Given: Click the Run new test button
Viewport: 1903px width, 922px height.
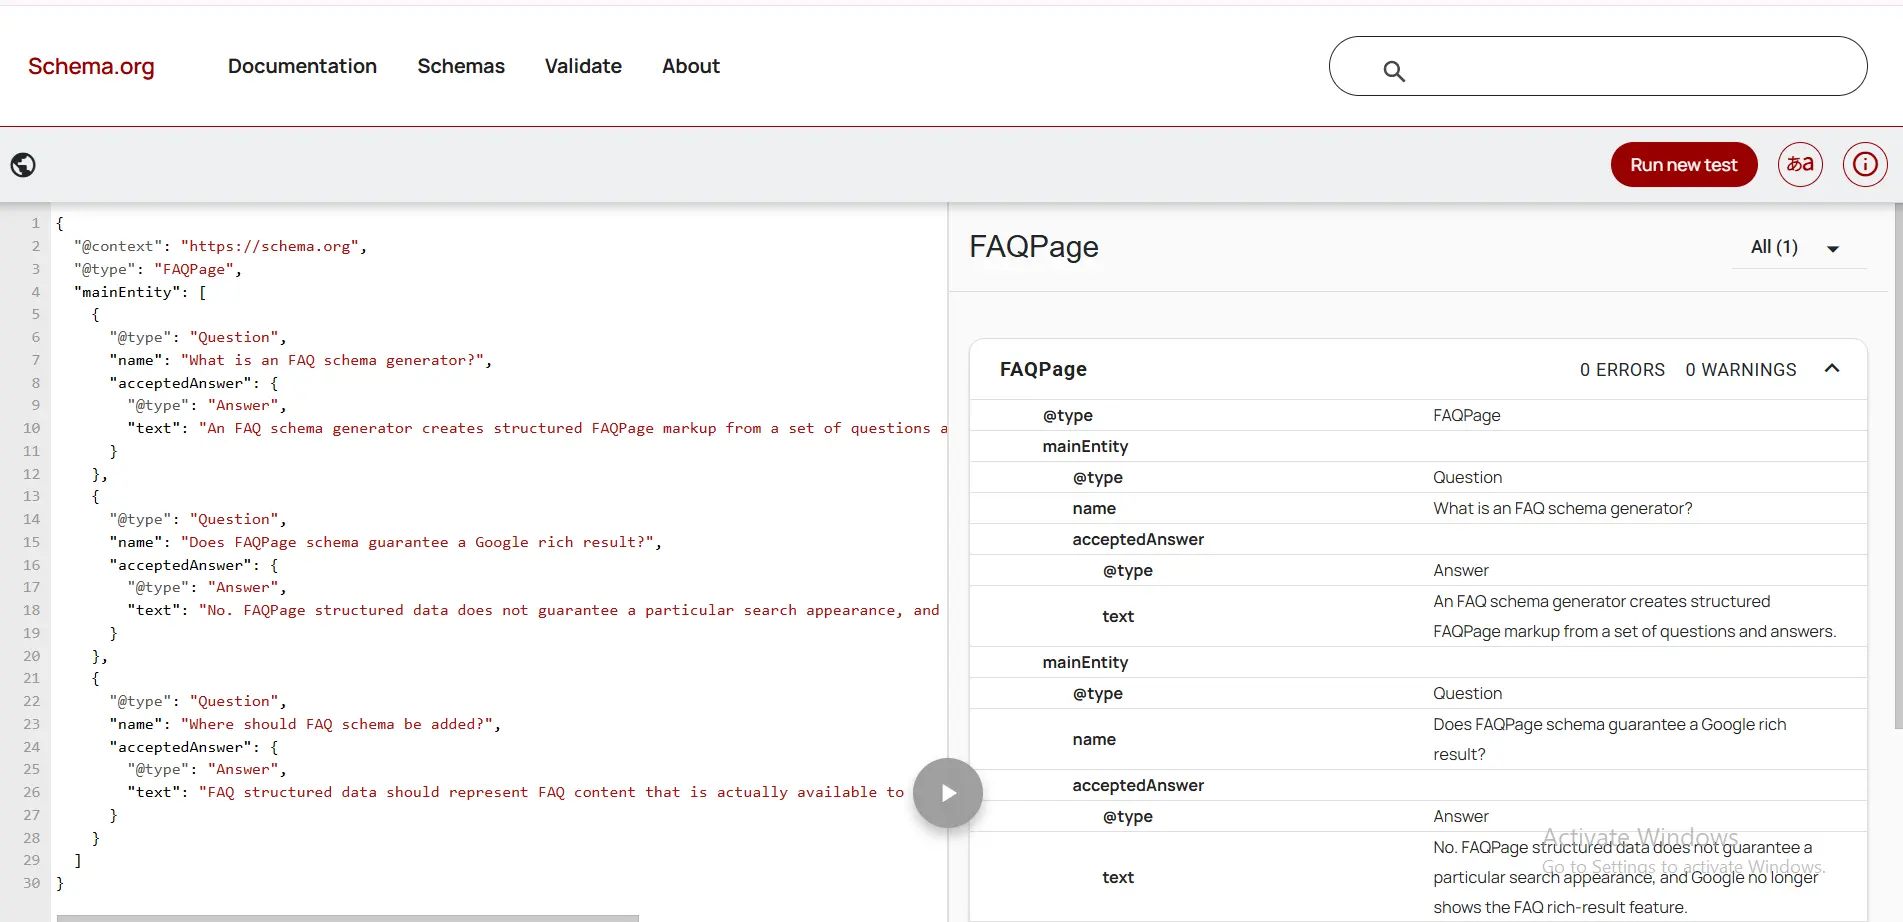Looking at the screenshot, I should click(x=1684, y=165).
